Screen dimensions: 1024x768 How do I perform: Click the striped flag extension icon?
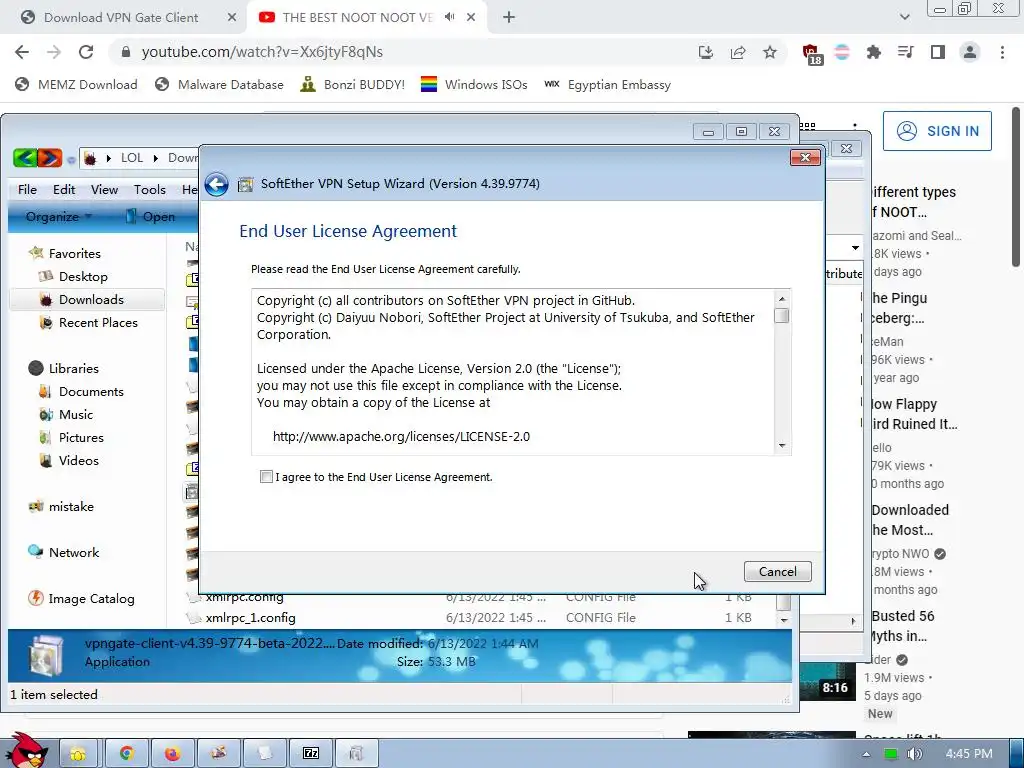click(842, 52)
